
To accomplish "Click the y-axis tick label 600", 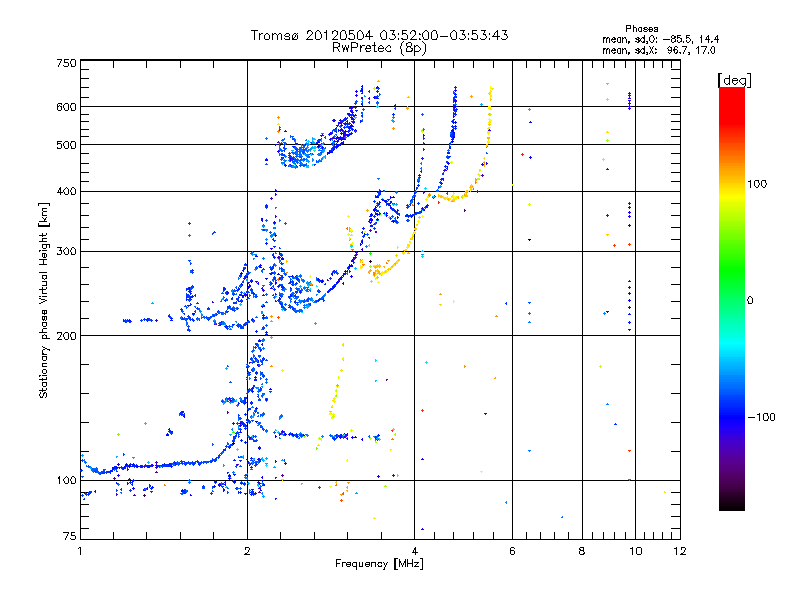I will [x=67, y=107].
